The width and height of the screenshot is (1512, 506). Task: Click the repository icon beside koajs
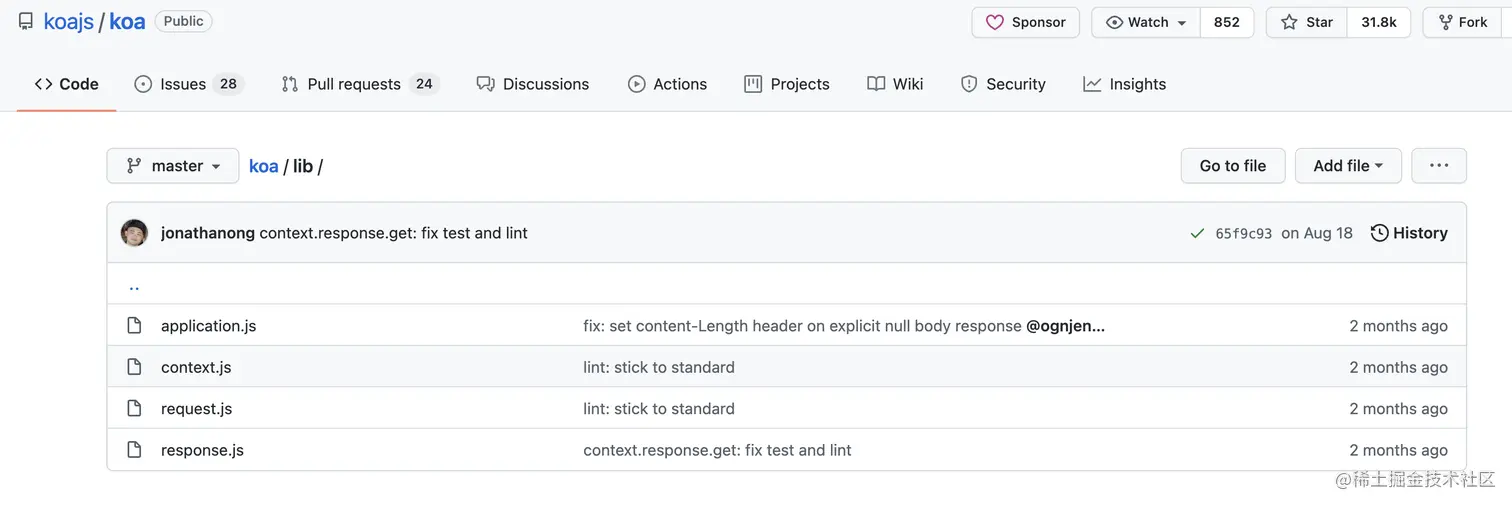pos(26,22)
